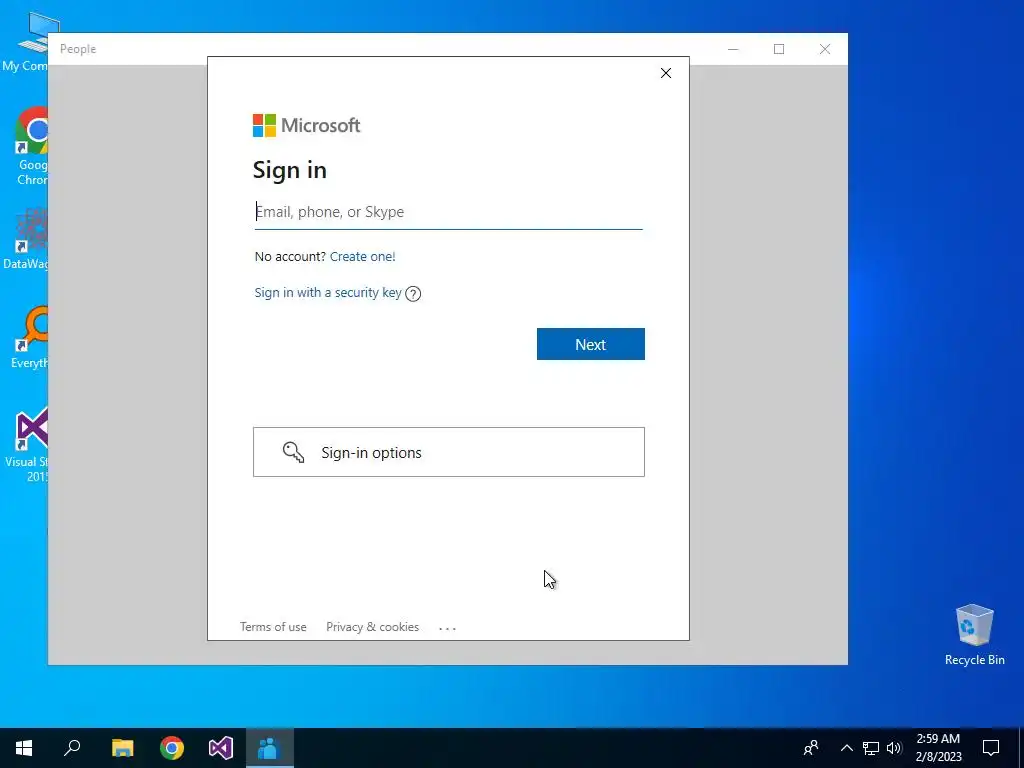This screenshot has height=768, width=1024.
Task: Open the notification center icon
Action: tap(991, 748)
